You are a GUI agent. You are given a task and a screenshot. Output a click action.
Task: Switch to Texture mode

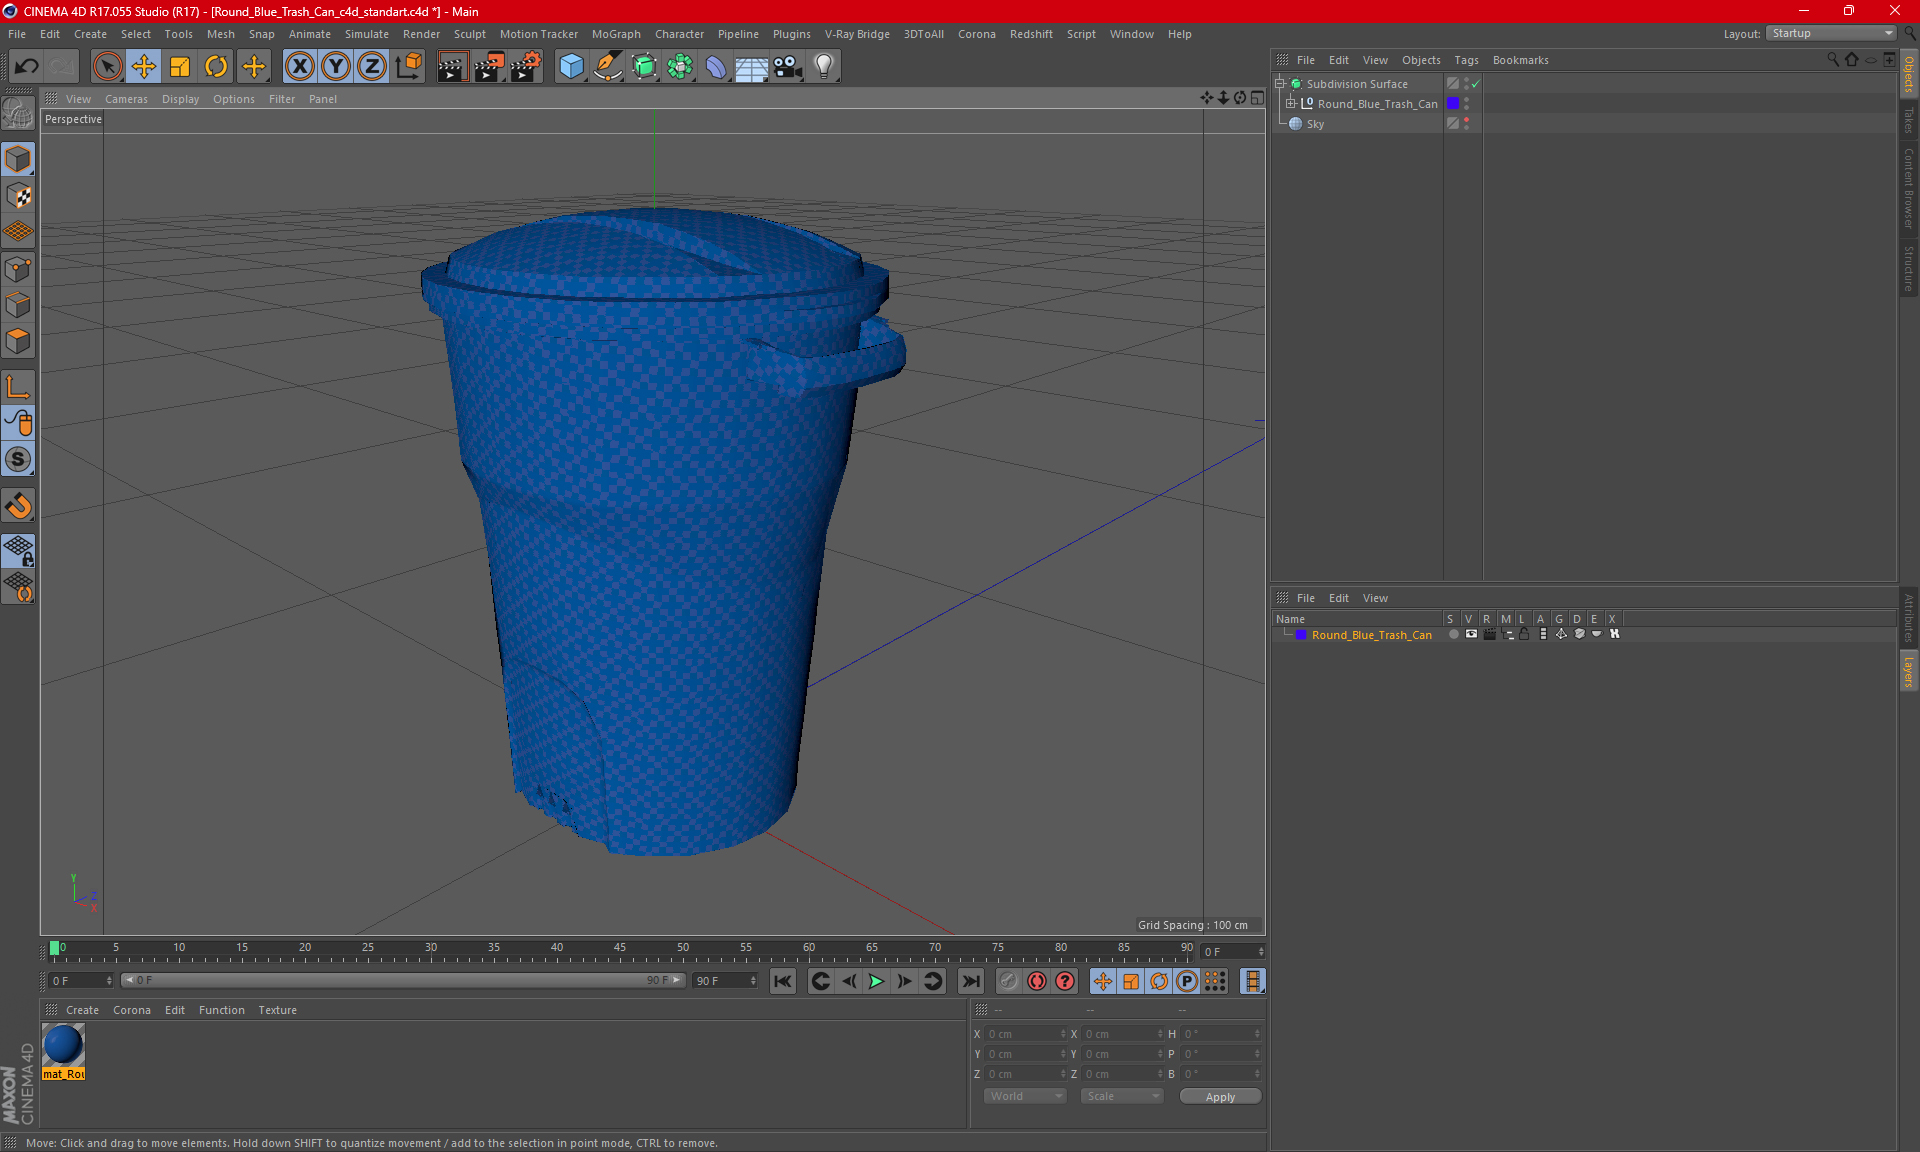tap(18, 196)
